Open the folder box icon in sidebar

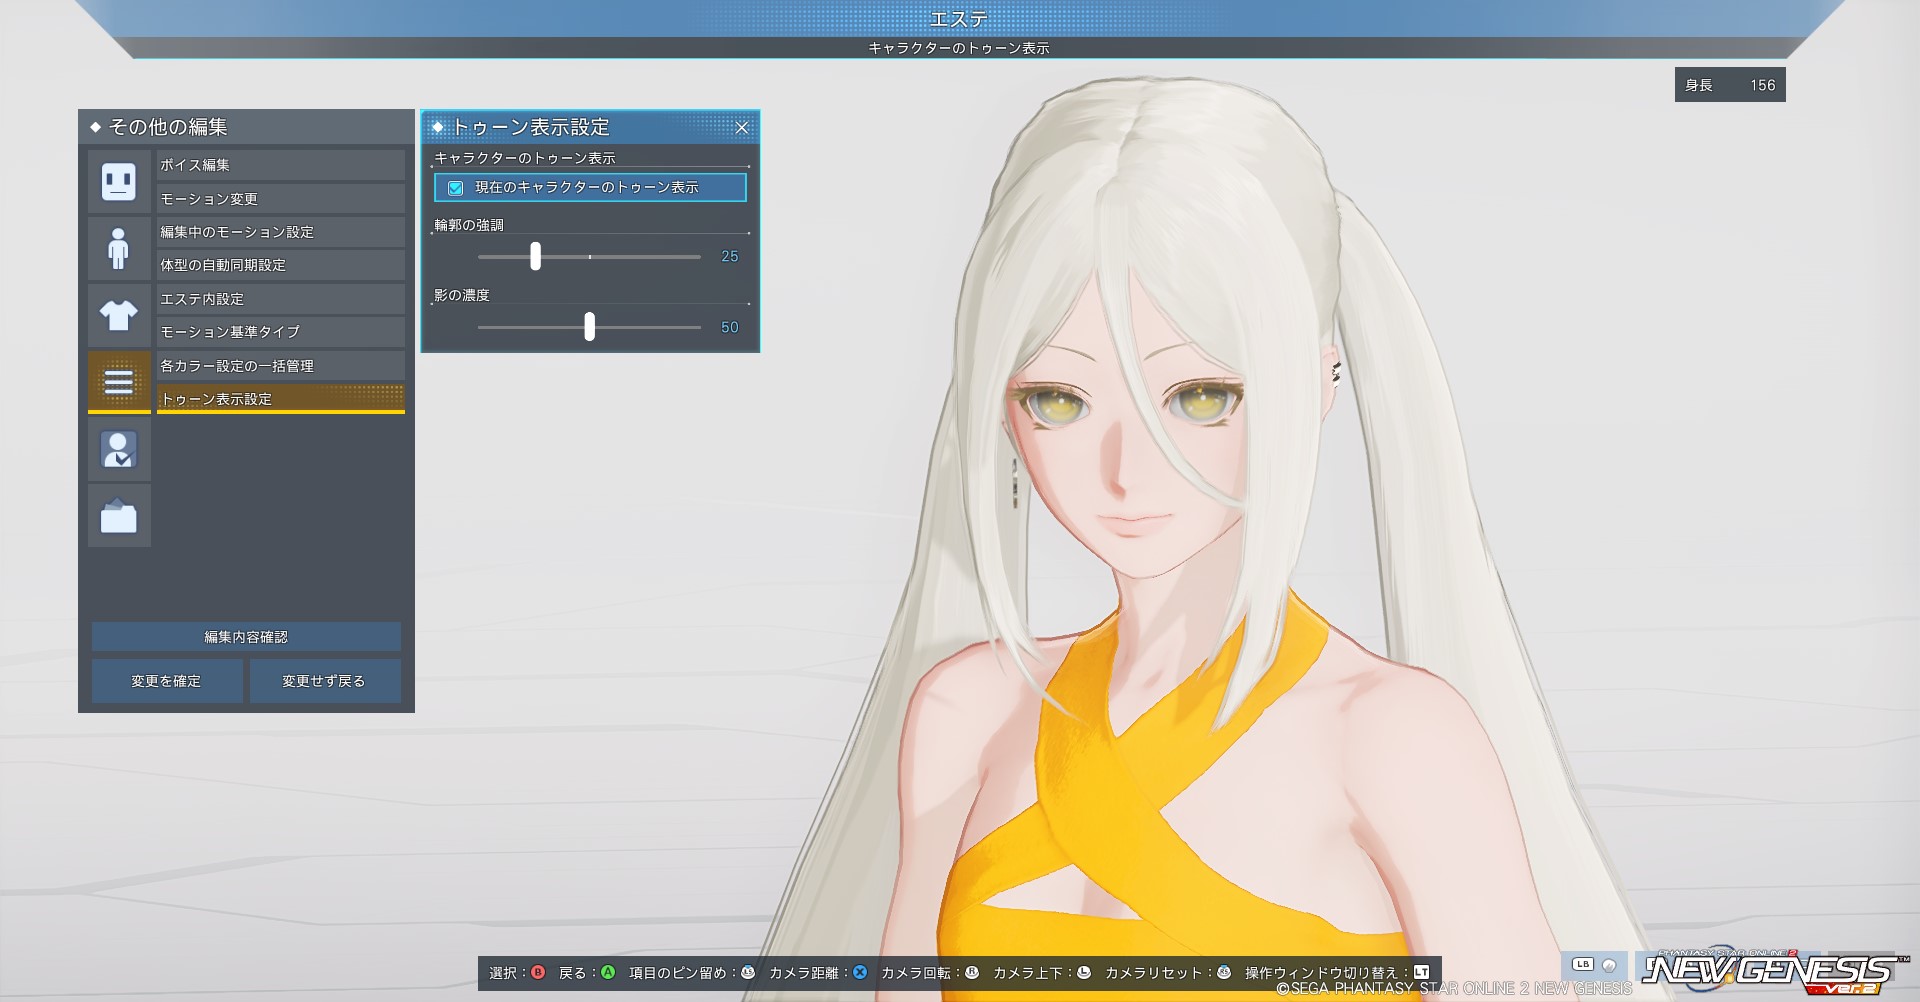click(119, 516)
